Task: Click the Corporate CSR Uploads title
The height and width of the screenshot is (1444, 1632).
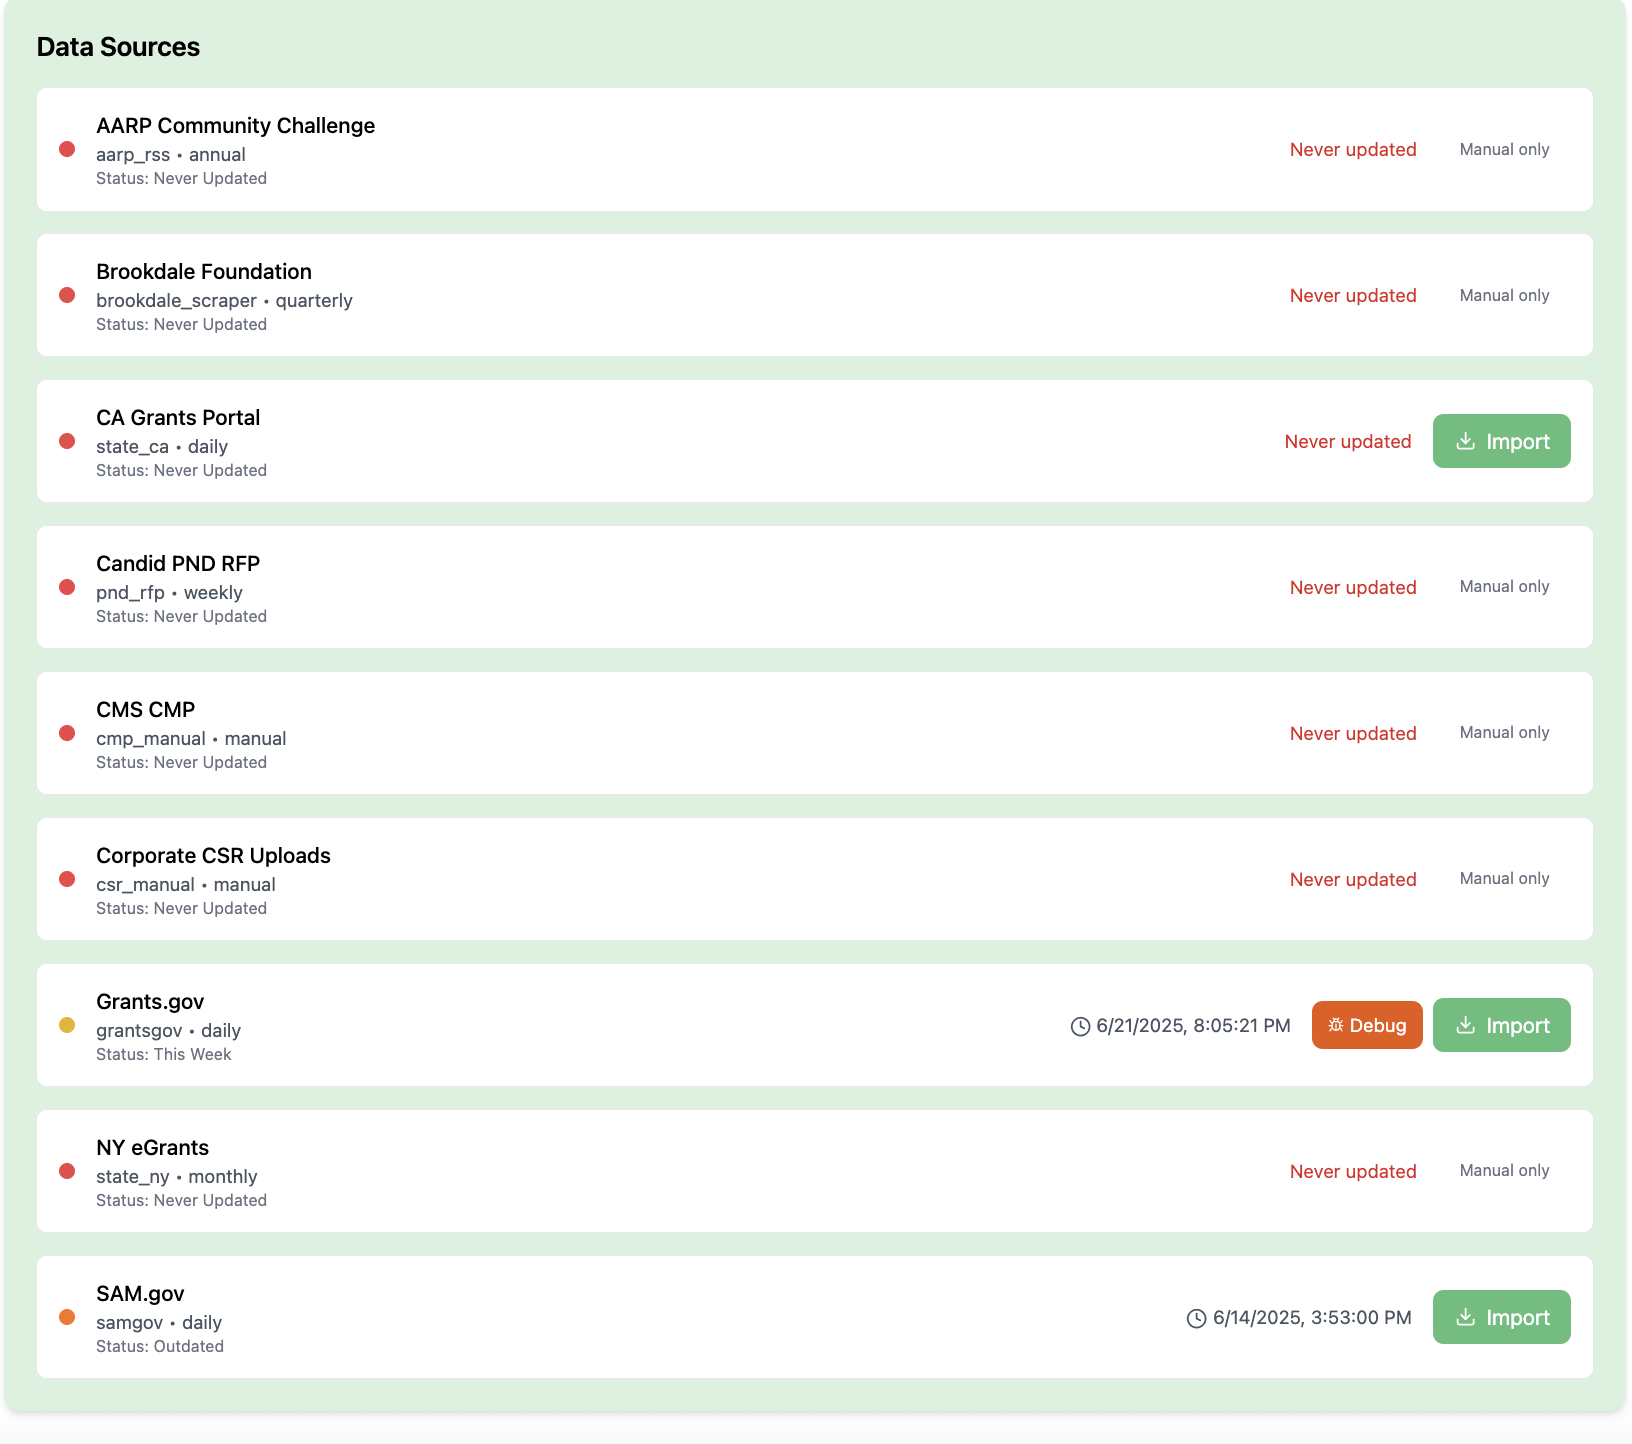Action: [x=213, y=855]
